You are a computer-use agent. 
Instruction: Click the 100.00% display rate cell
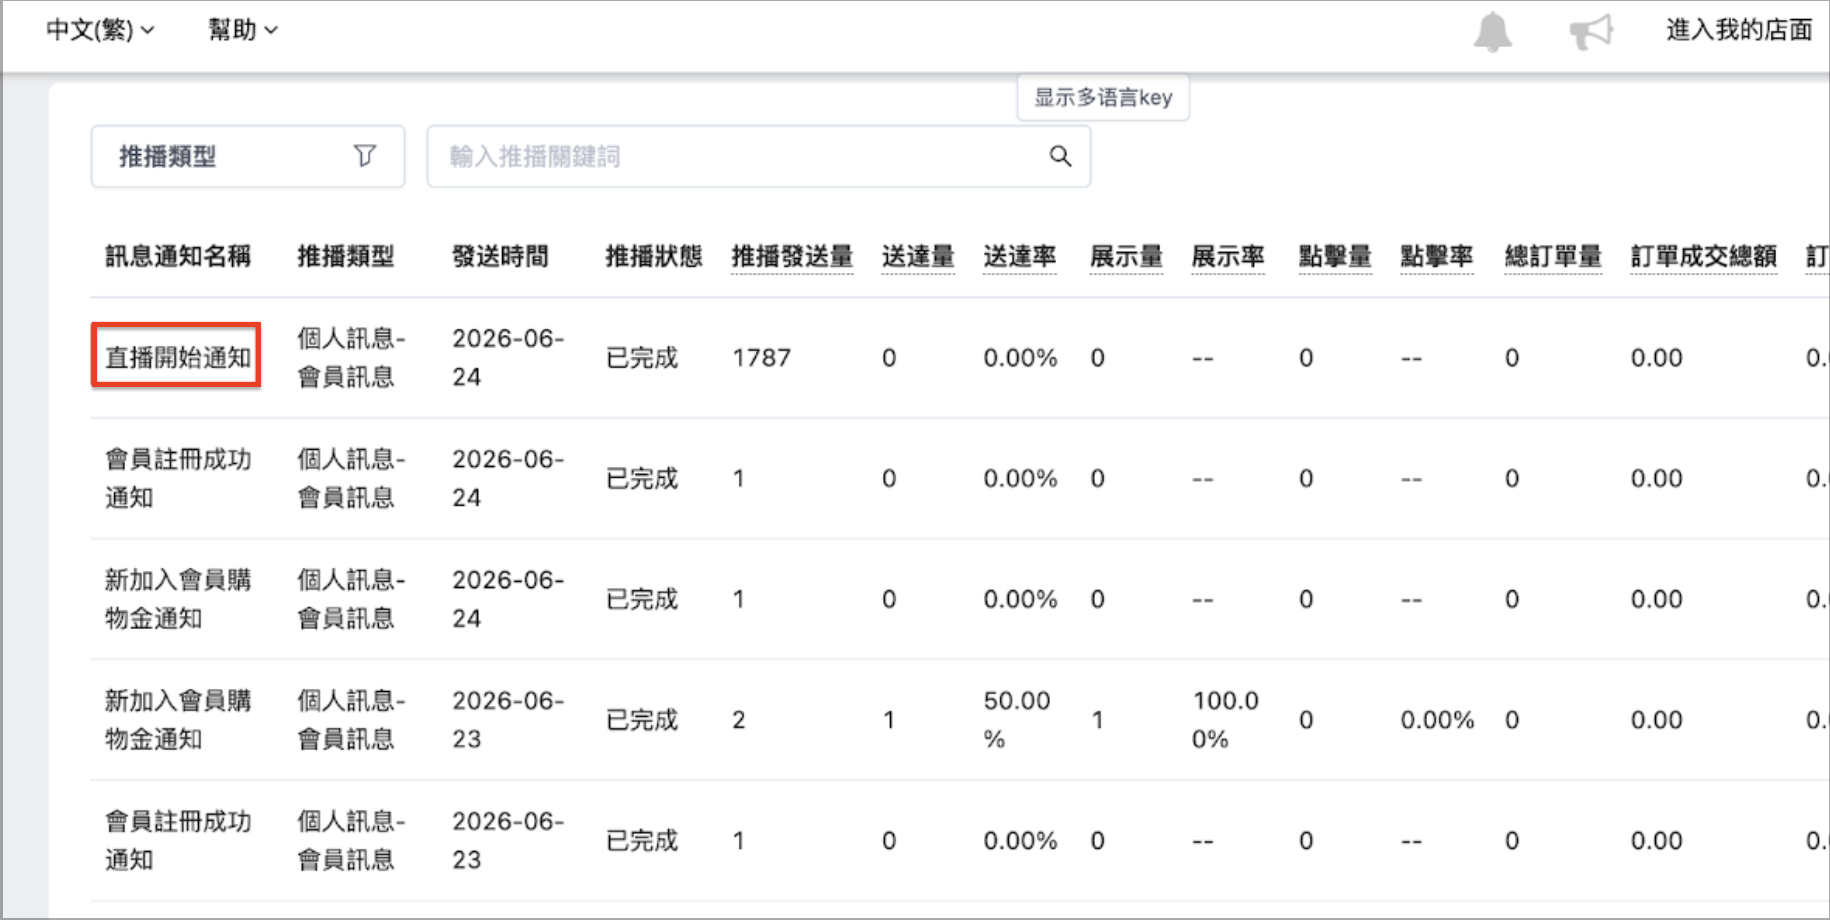[1225, 720]
